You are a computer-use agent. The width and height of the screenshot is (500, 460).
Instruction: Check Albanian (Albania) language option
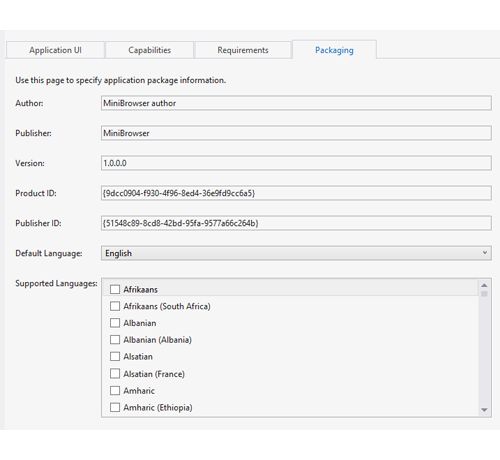tap(115, 340)
